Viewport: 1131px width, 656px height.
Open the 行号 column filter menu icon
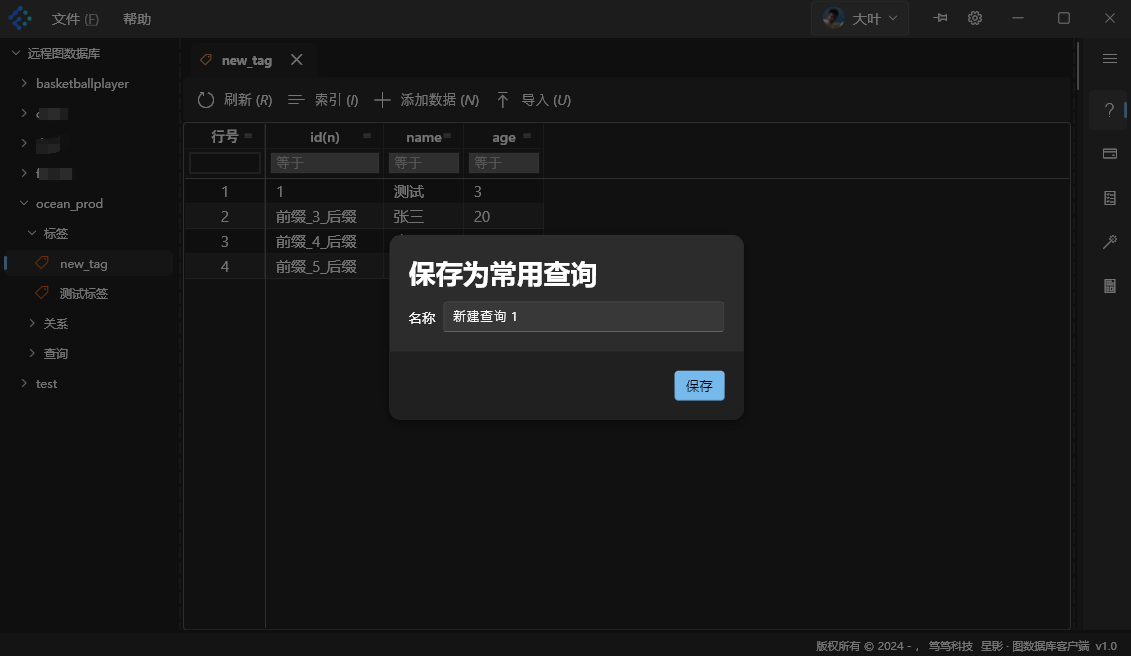[x=248, y=136]
